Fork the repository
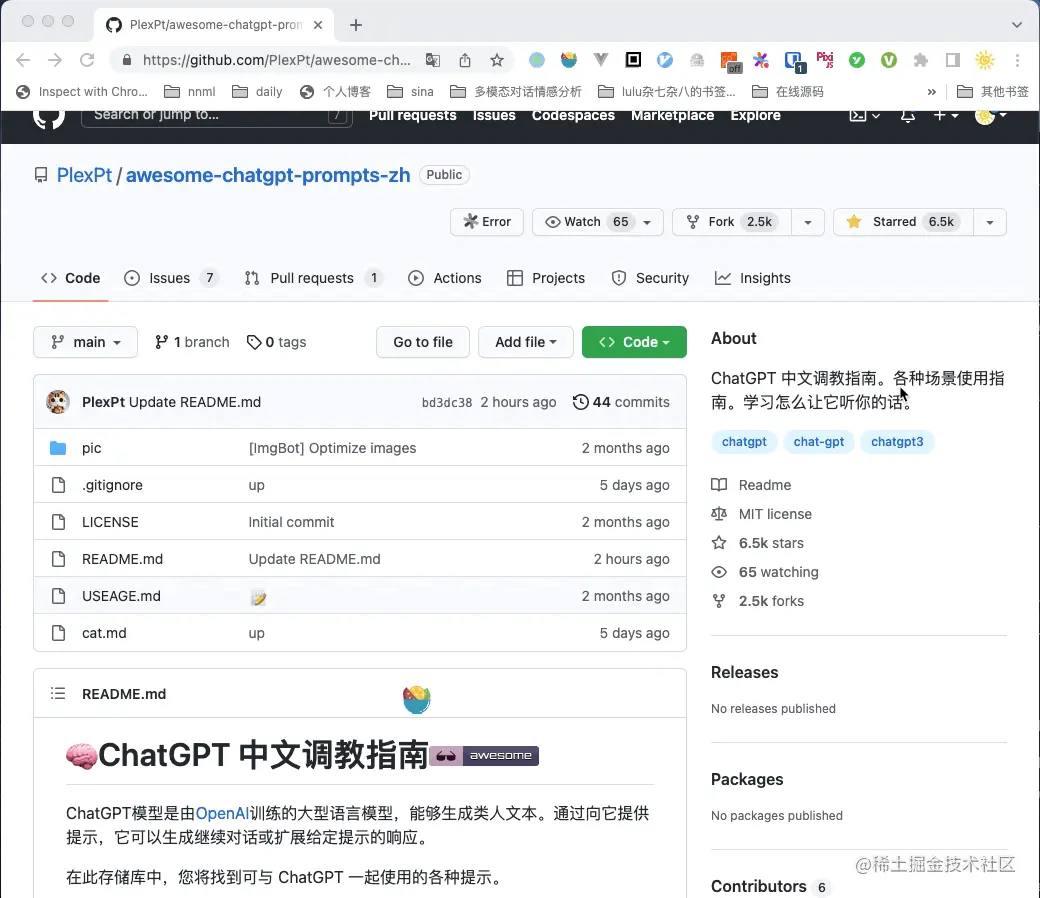 click(732, 222)
